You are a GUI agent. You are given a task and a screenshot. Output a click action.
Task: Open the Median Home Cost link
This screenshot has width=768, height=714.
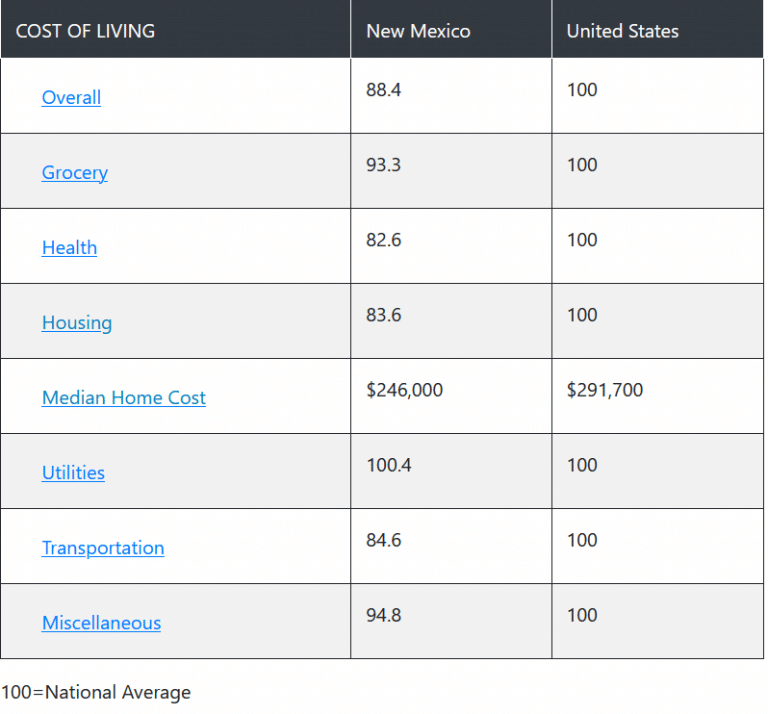(123, 397)
